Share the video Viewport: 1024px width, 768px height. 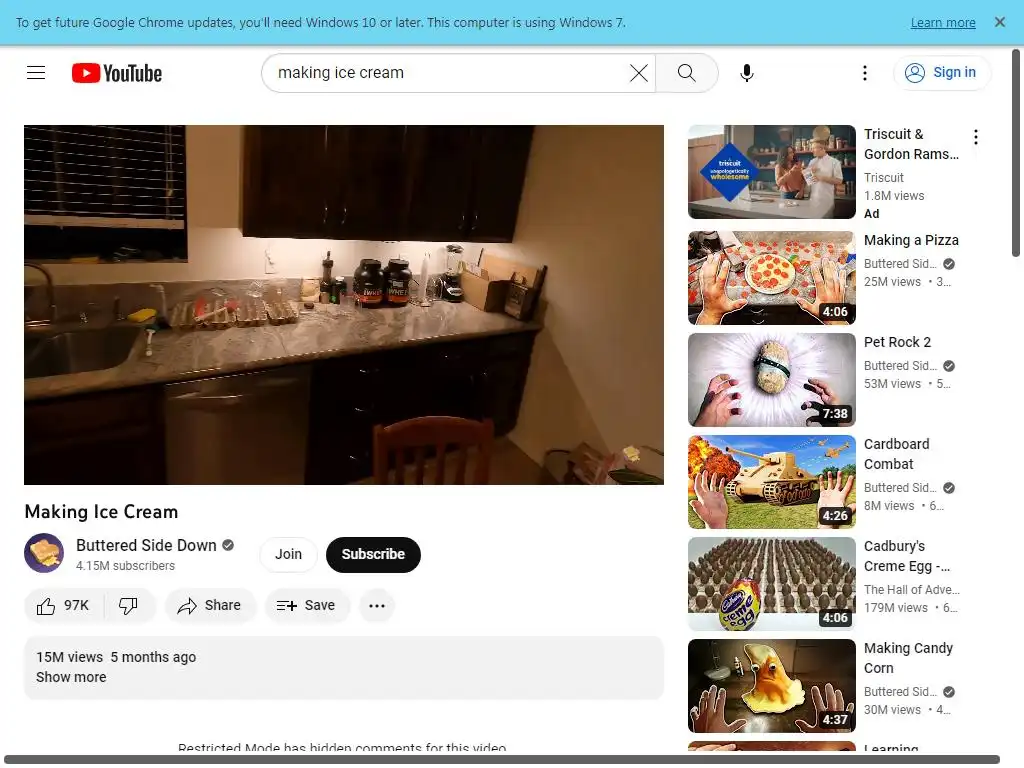[210, 605]
